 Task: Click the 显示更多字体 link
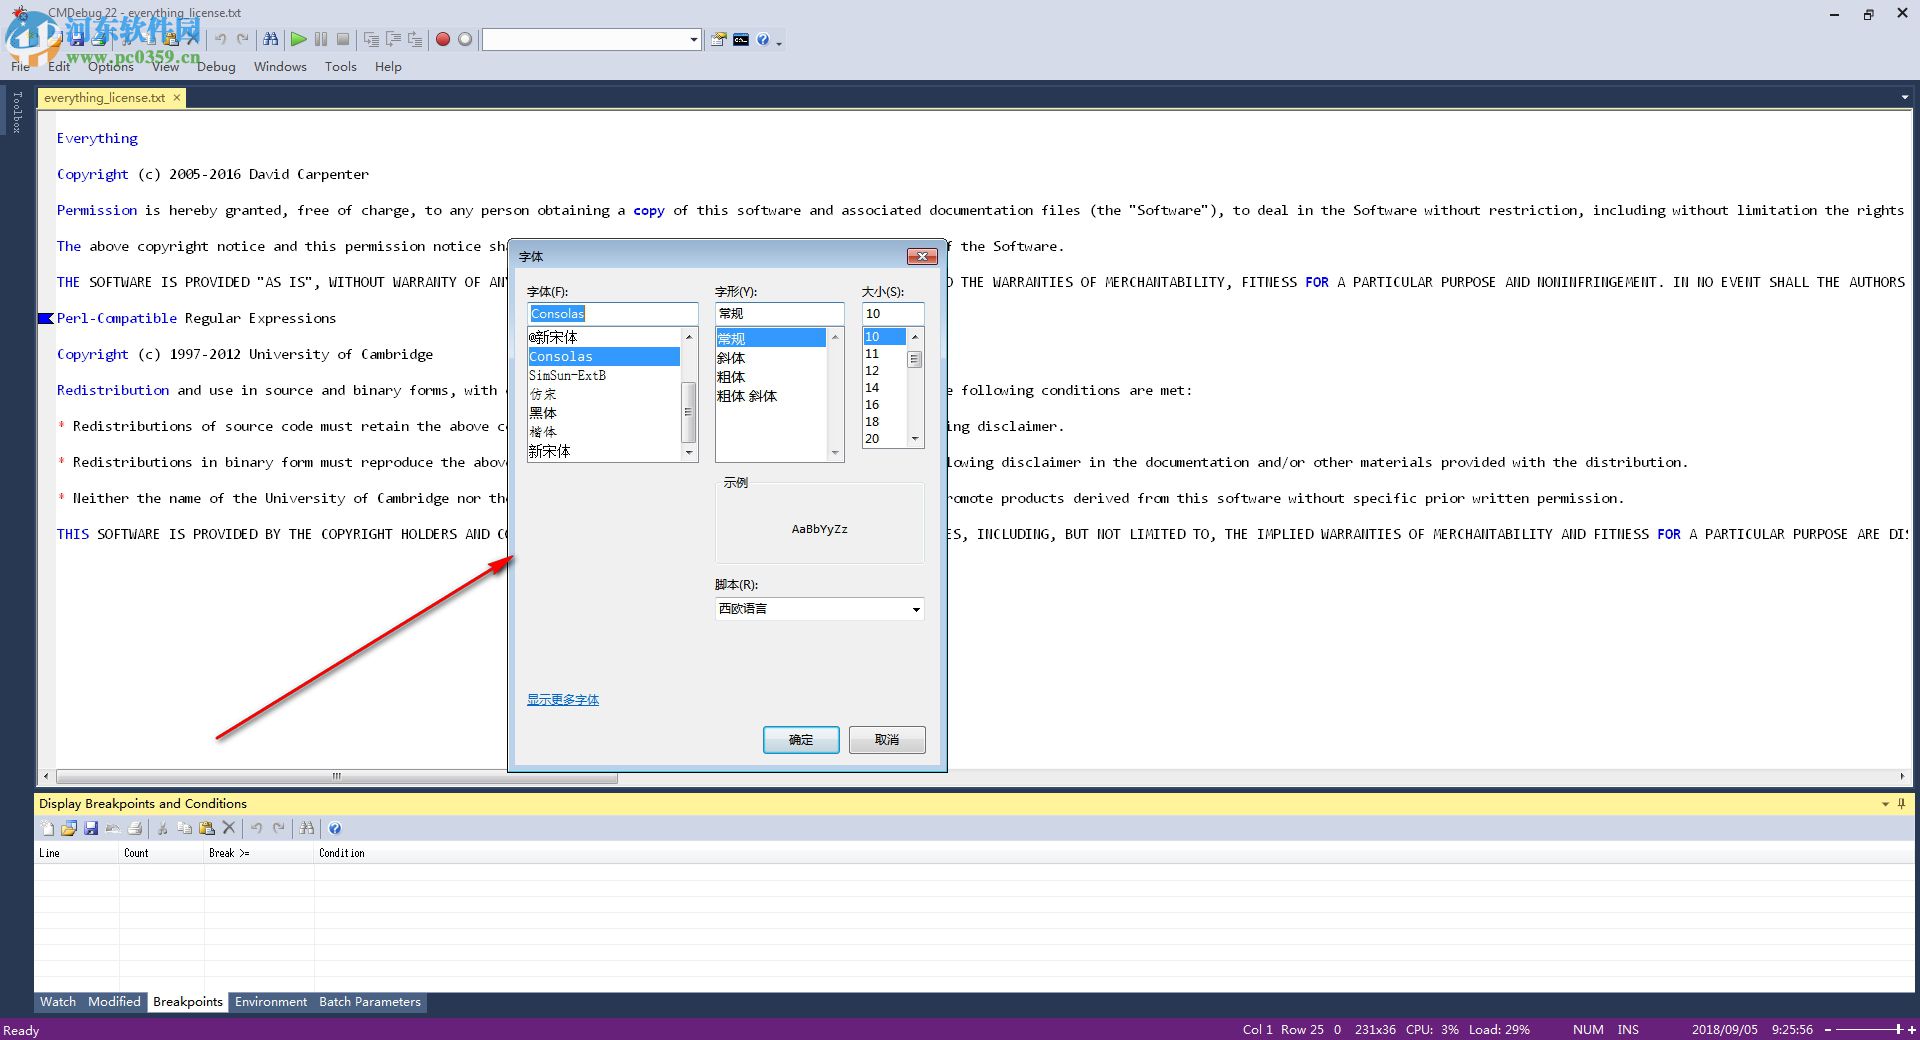pyautogui.click(x=562, y=699)
